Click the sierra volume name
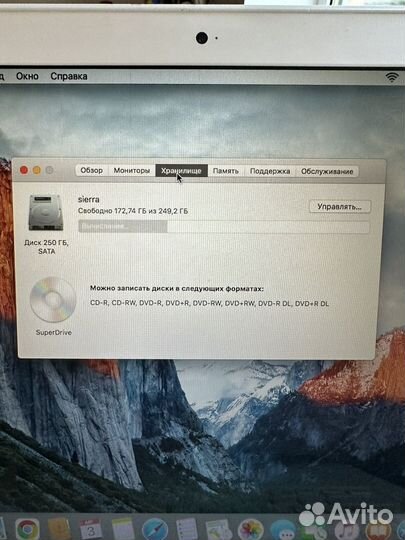The width and height of the screenshot is (405, 540). 89,199
